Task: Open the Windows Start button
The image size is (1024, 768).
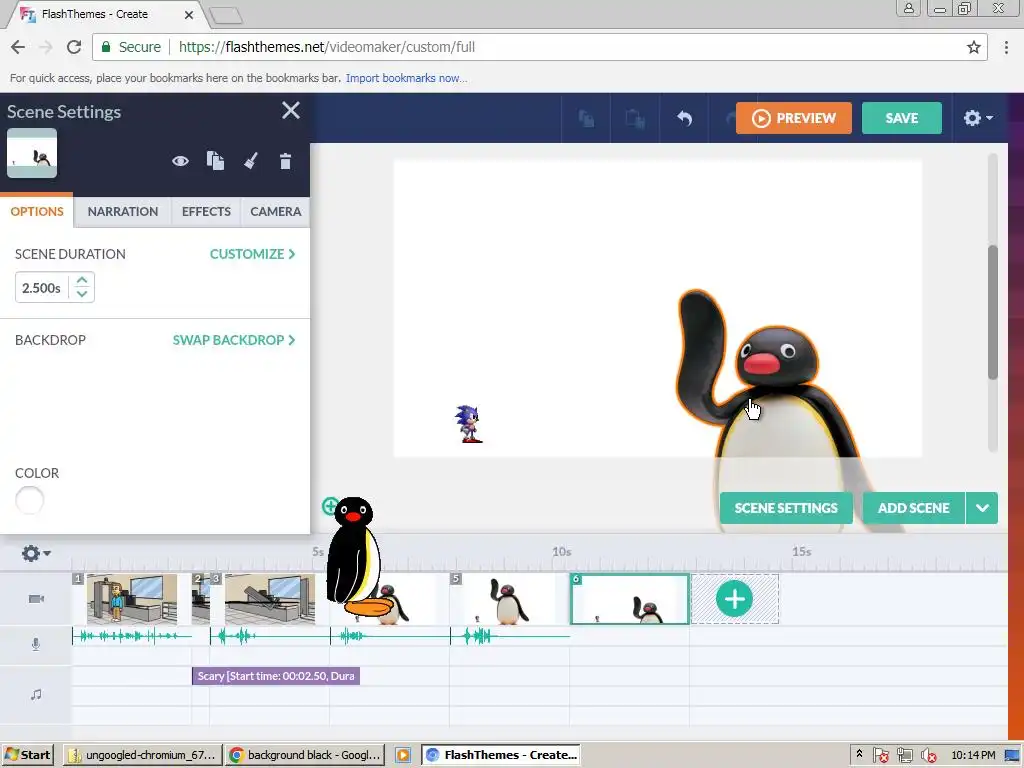Action: [27, 755]
